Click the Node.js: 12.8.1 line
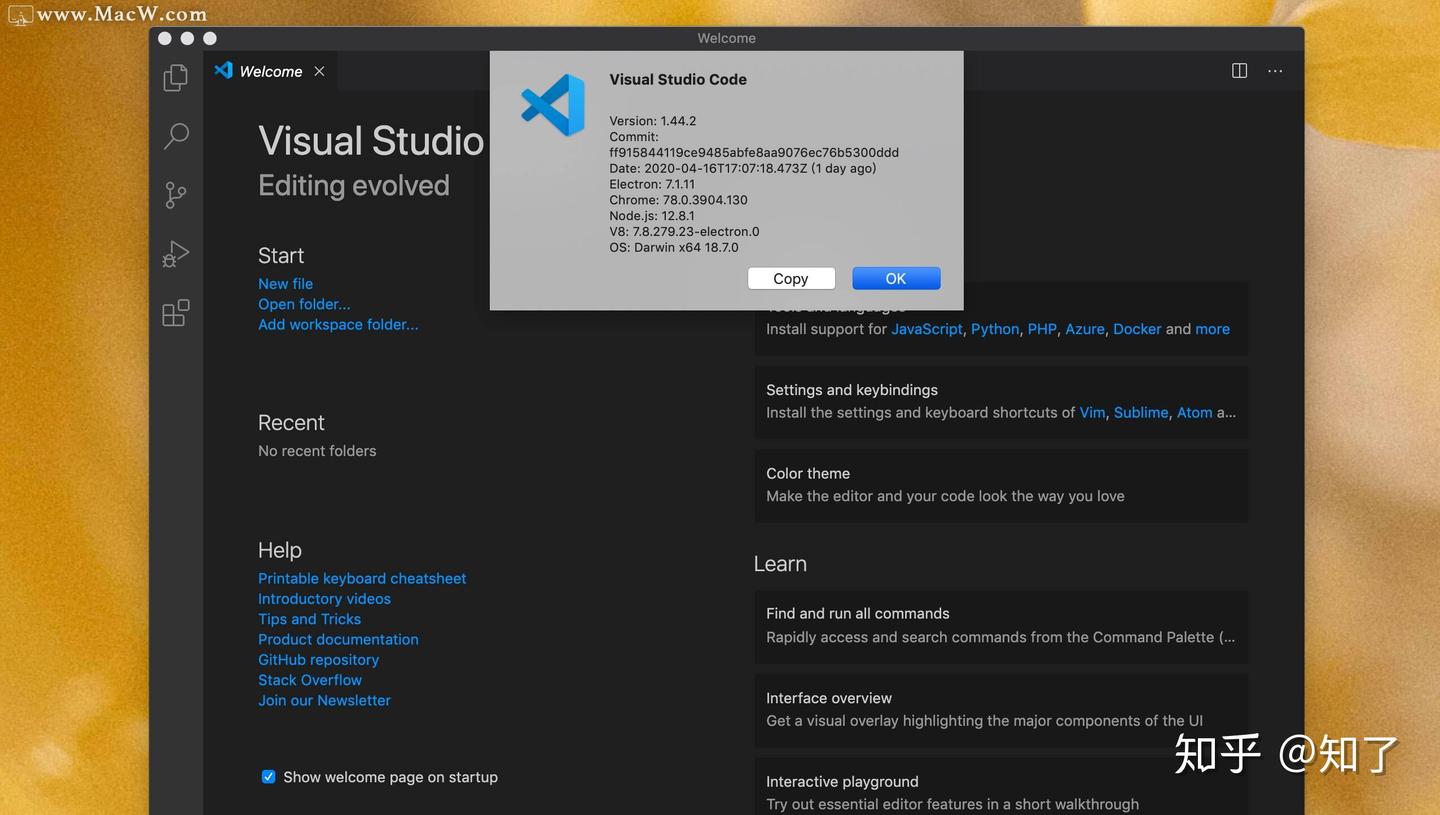 click(x=651, y=216)
